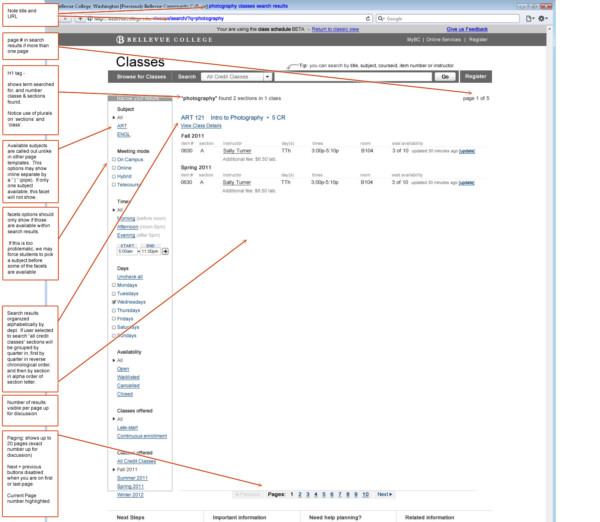Open the START time dropdown
The image size is (600, 522).
[127, 251]
